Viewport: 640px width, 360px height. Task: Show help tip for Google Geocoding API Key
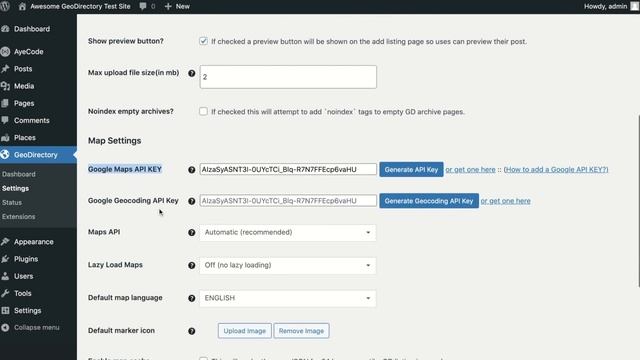click(x=191, y=201)
